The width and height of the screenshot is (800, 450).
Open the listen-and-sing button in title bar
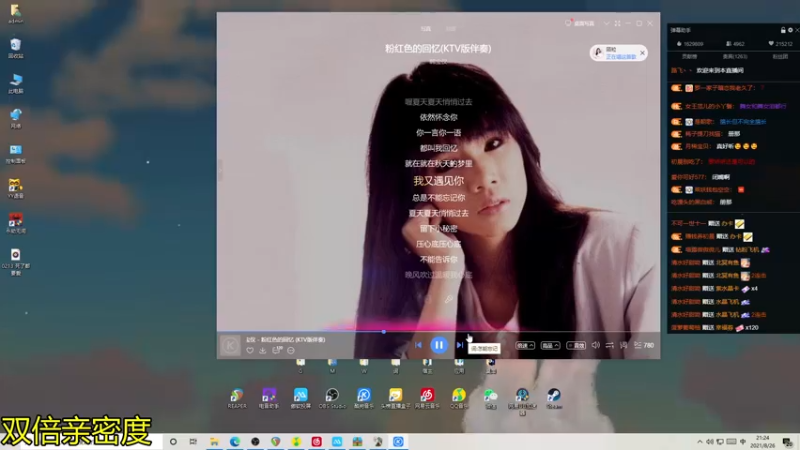tap(581, 23)
